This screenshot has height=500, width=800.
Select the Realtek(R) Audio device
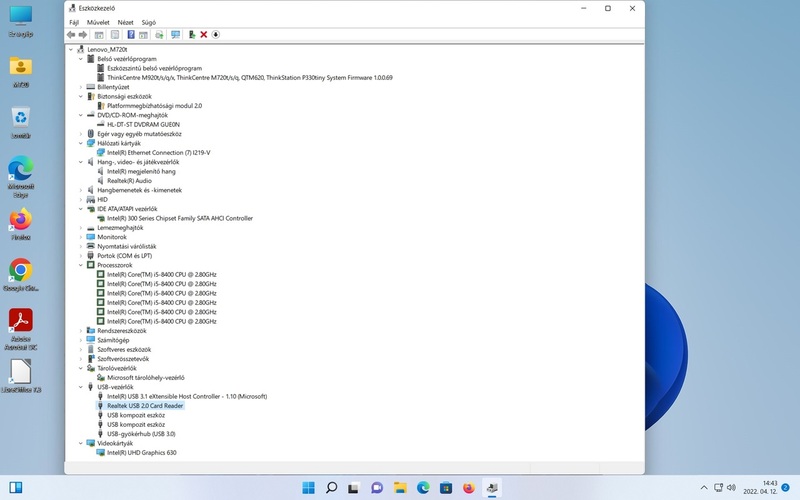click(x=129, y=181)
